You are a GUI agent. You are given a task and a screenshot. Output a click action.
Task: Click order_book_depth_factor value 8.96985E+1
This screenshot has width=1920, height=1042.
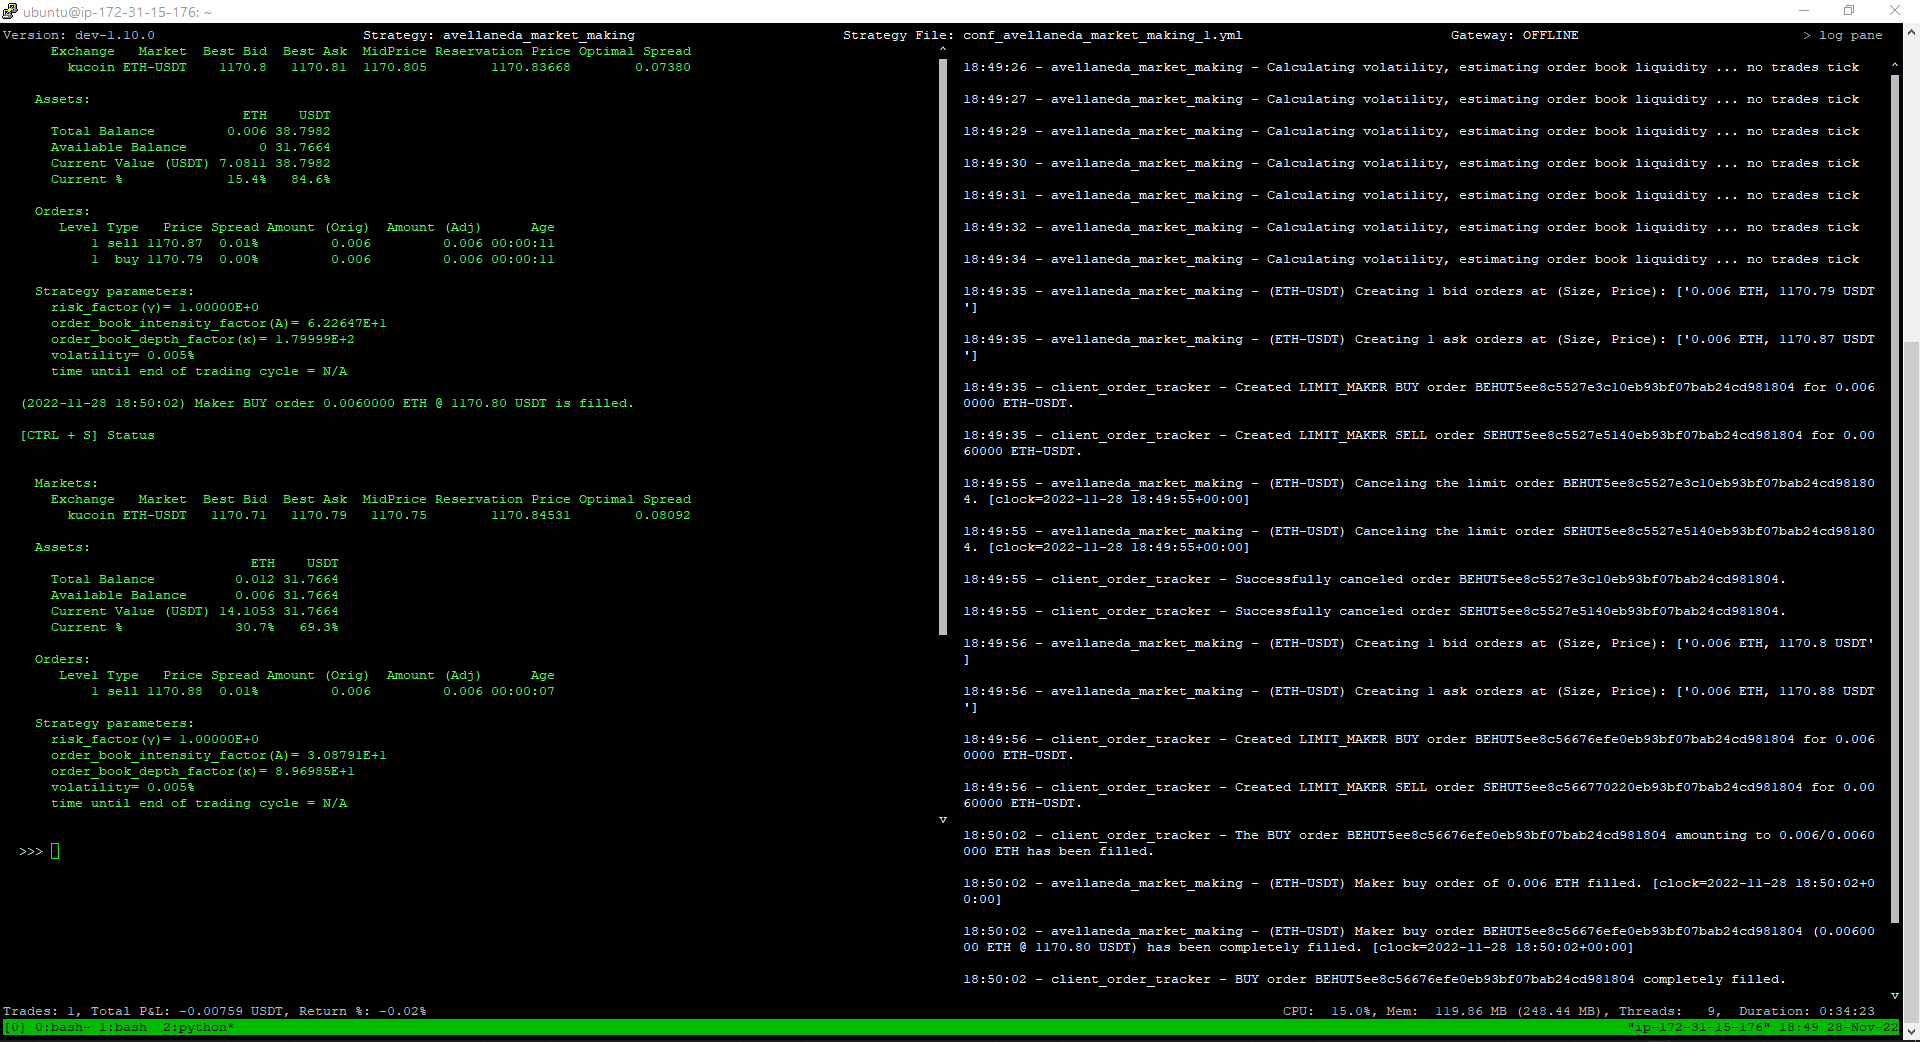tap(315, 771)
